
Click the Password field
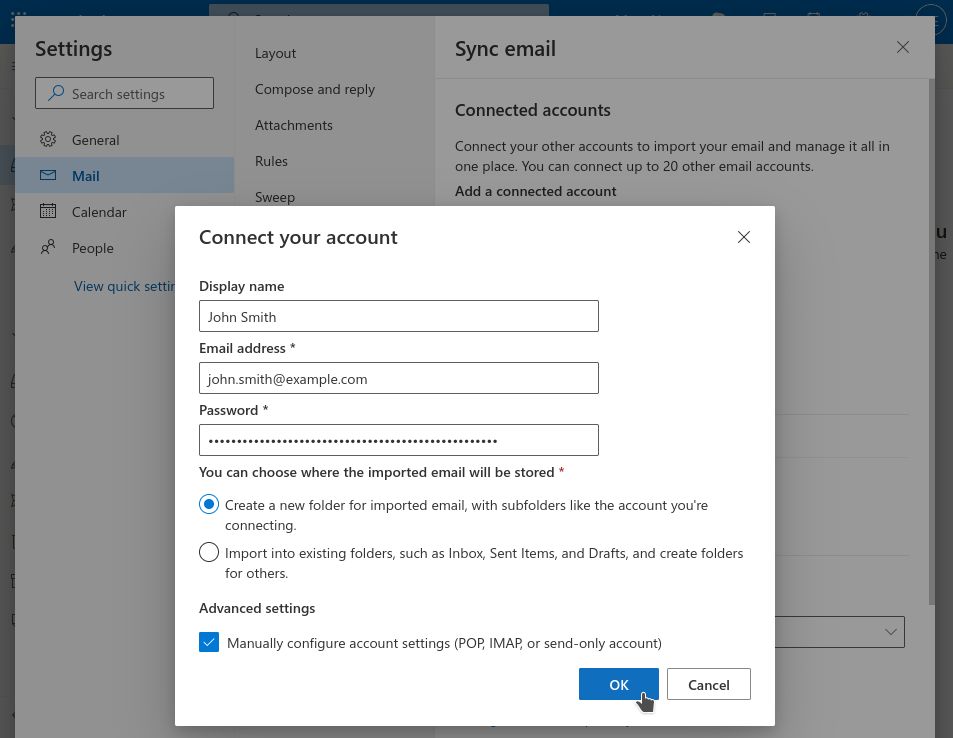click(x=398, y=440)
